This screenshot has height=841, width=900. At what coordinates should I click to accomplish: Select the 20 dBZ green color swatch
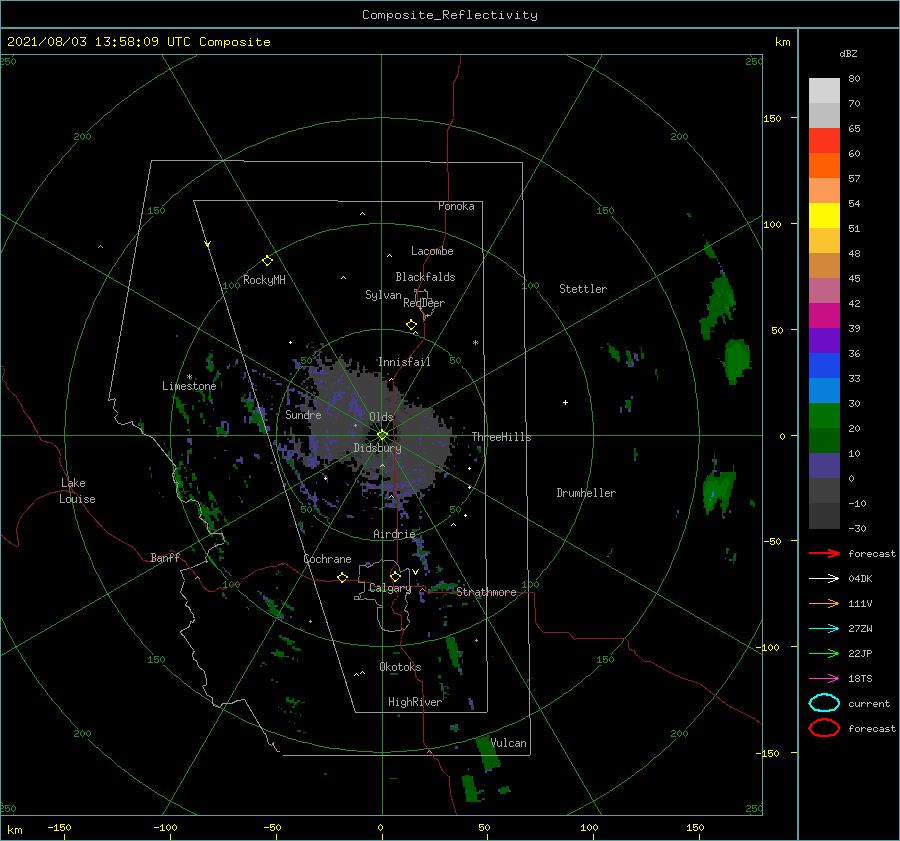[x=824, y=440]
